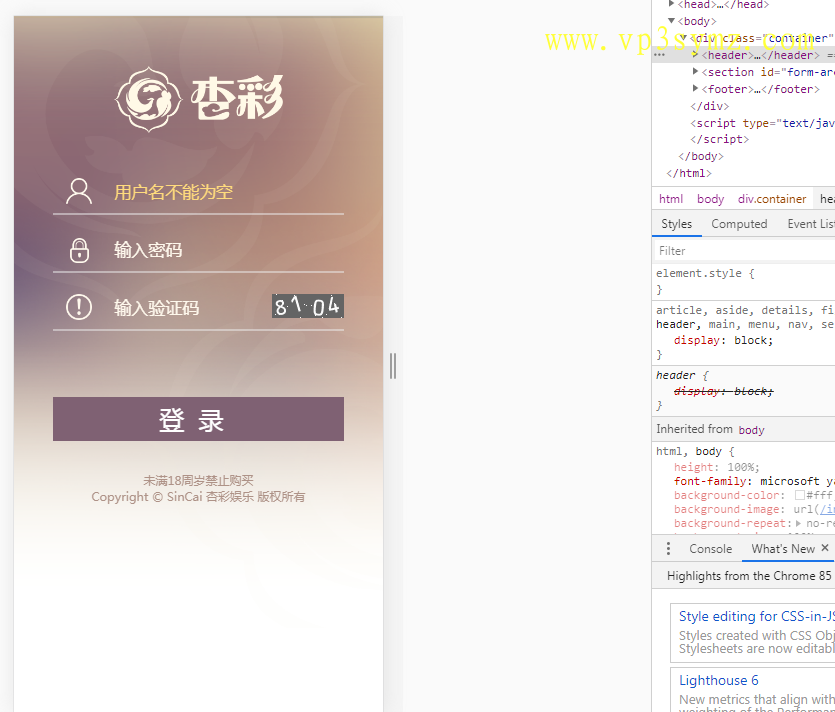The image size is (835, 712).
Task: Expand the footer element node
Action: coord(695,88)
